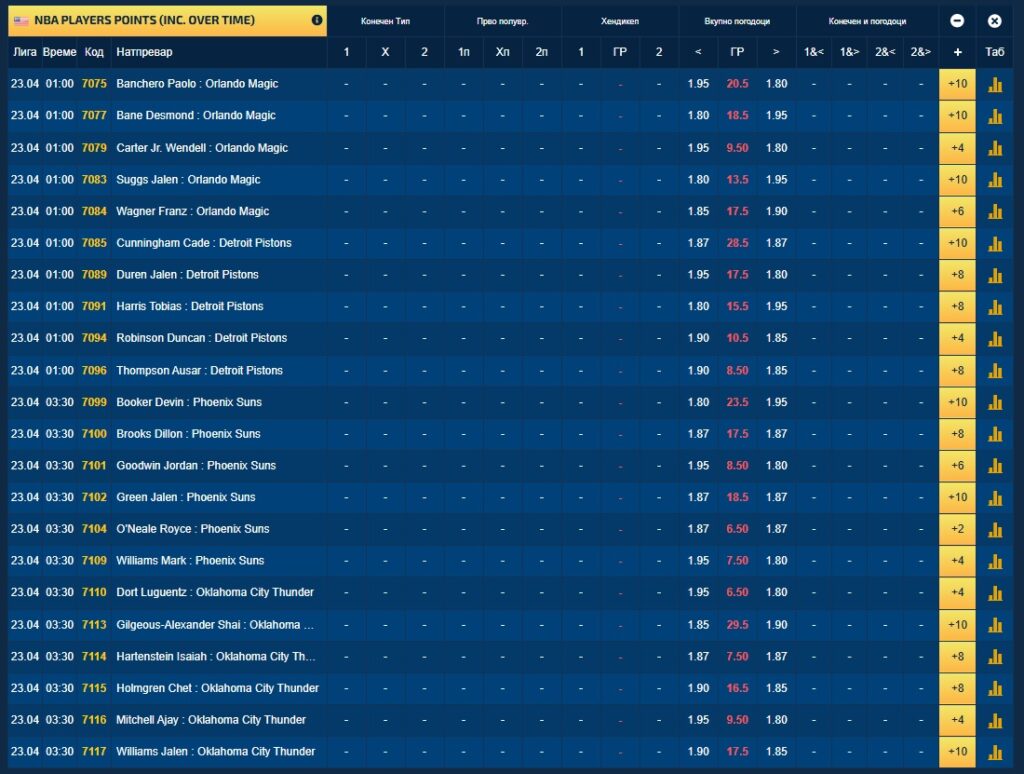Open the Duren Jalen : Detroit Pistons row
The height and width of the screenshot is (774, 1024).
(x=187, y=275)
